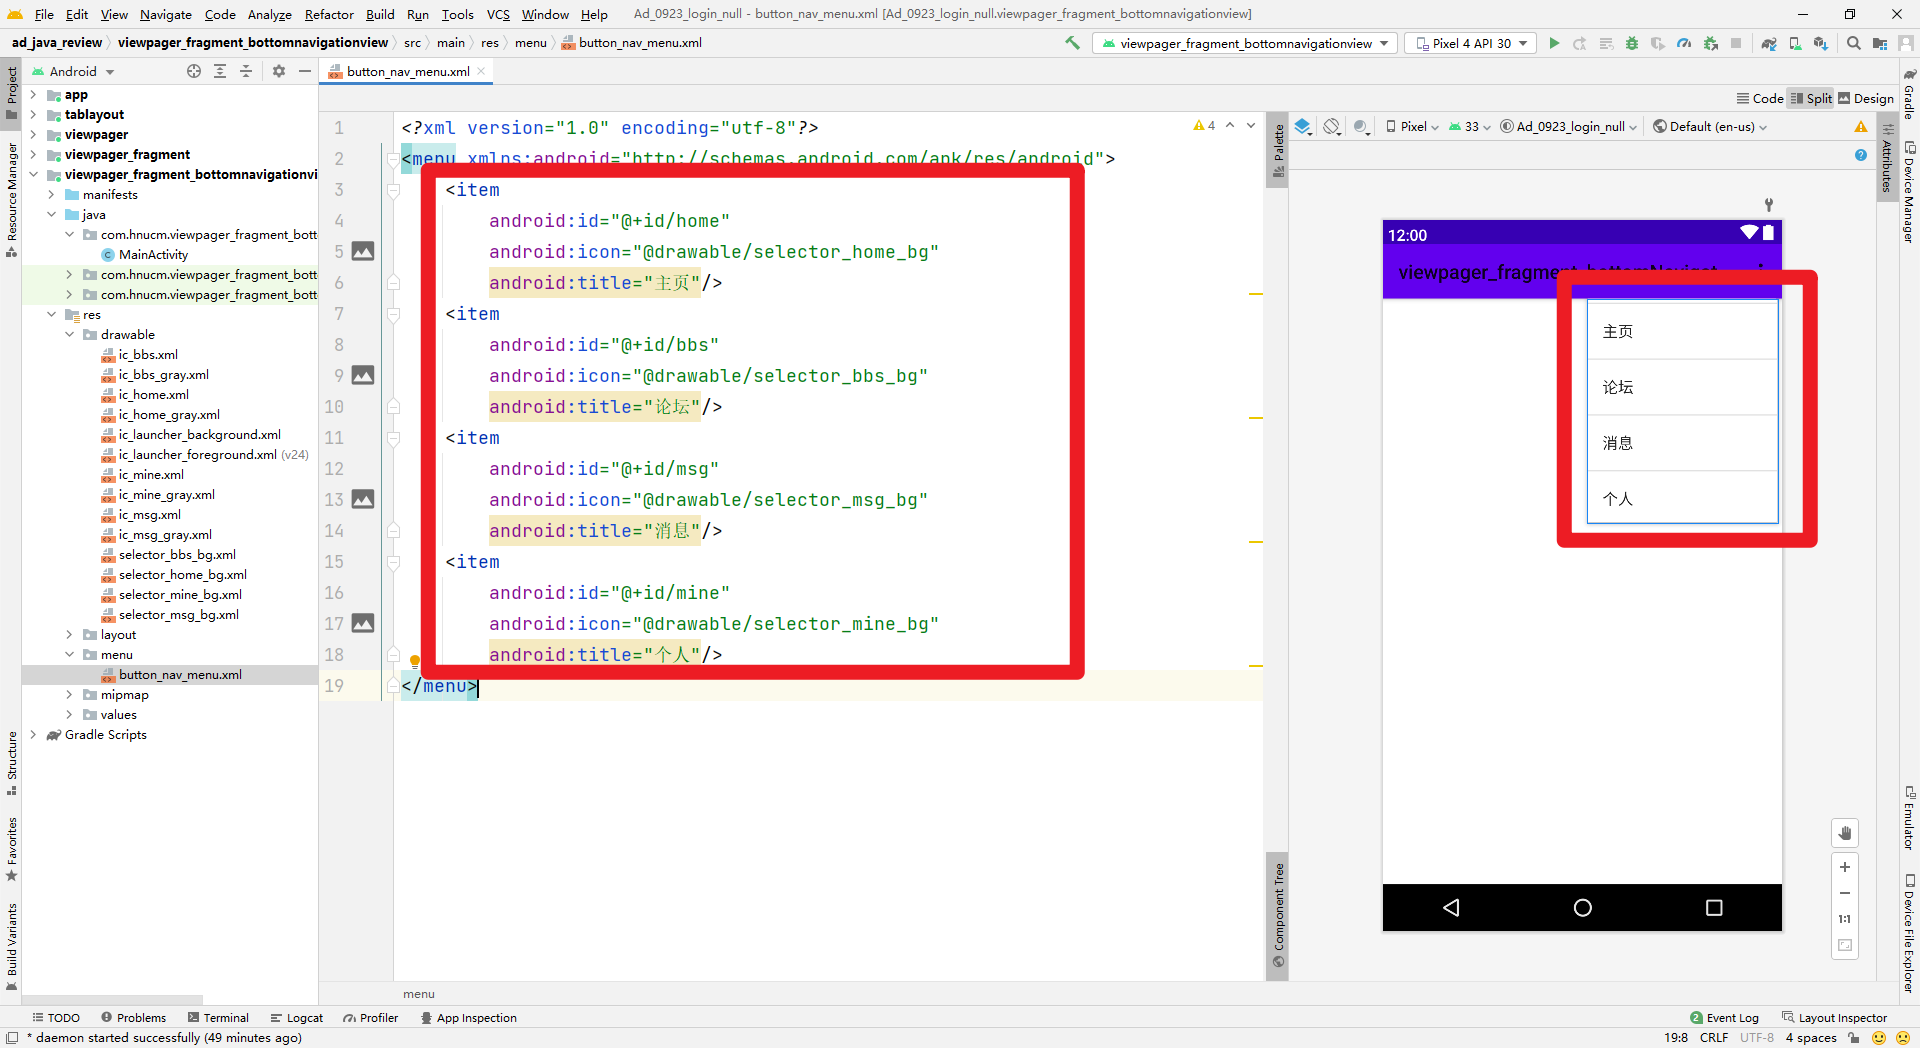Toggle the Palette side panel
The width and height of the screenshot is (1920, 1048).
(1278, 150)
